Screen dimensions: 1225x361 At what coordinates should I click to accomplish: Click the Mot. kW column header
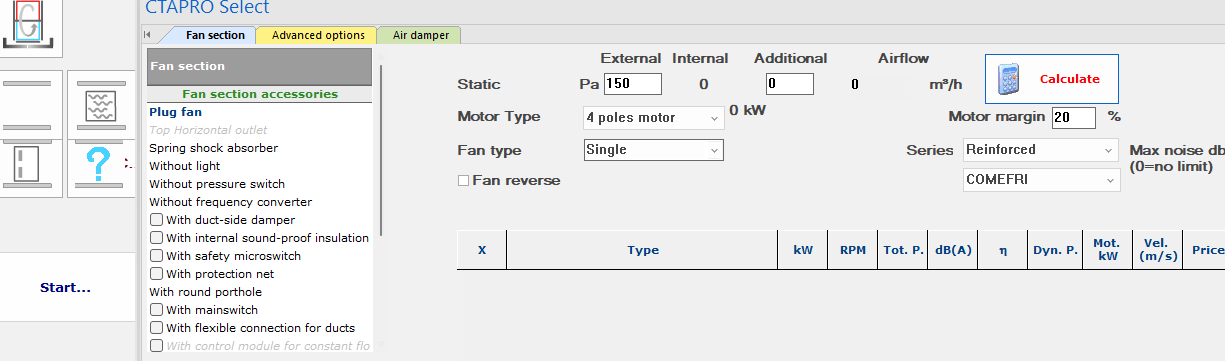click(x=1106, y=250)
